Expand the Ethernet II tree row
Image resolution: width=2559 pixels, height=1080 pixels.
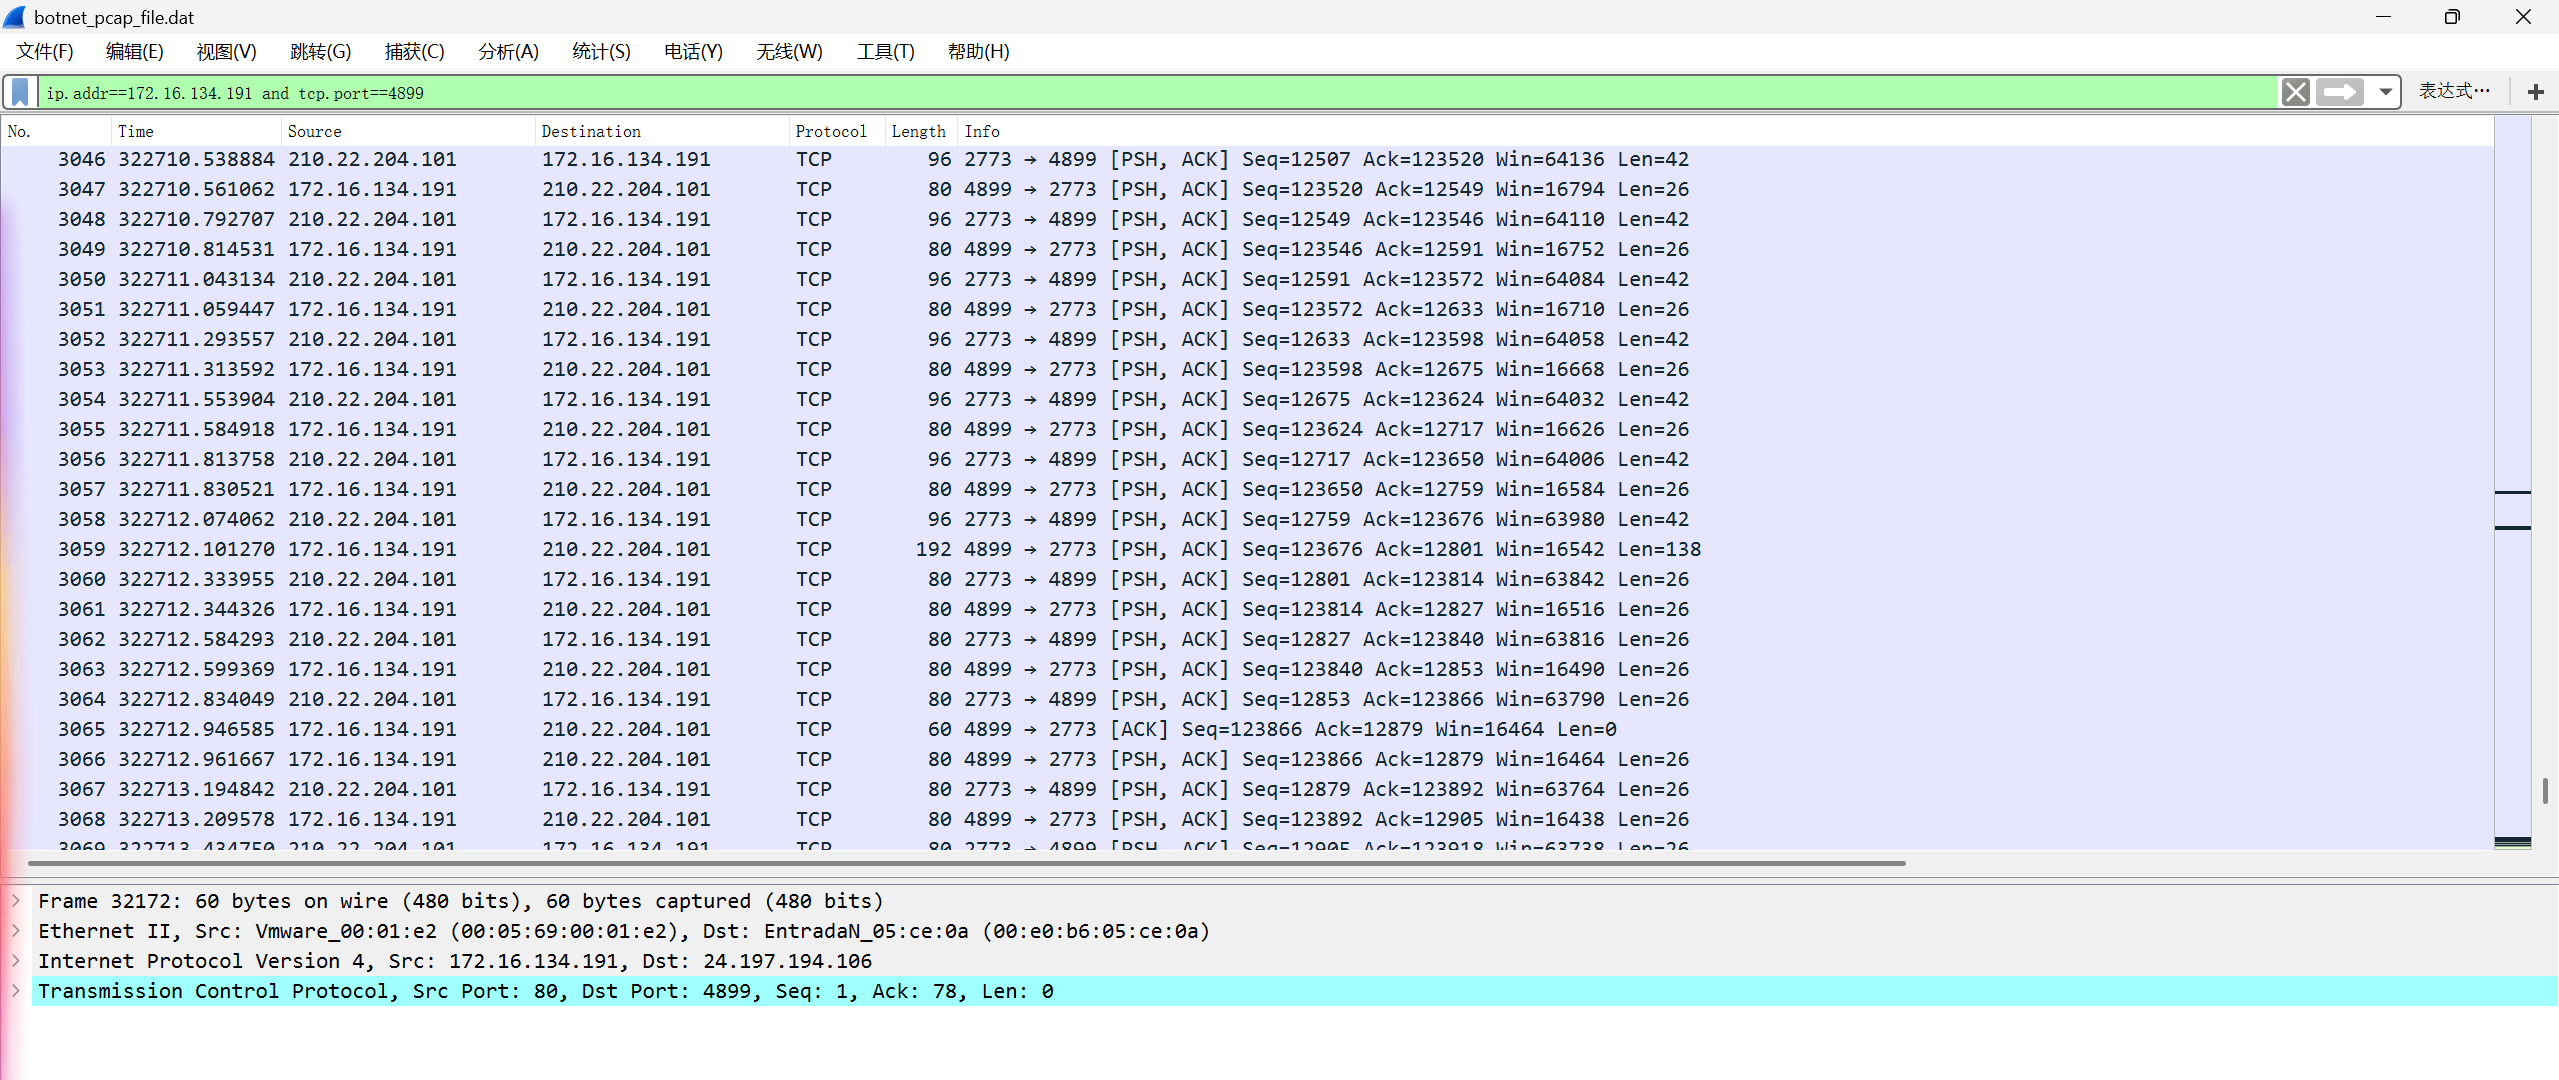tap(16, 931)
